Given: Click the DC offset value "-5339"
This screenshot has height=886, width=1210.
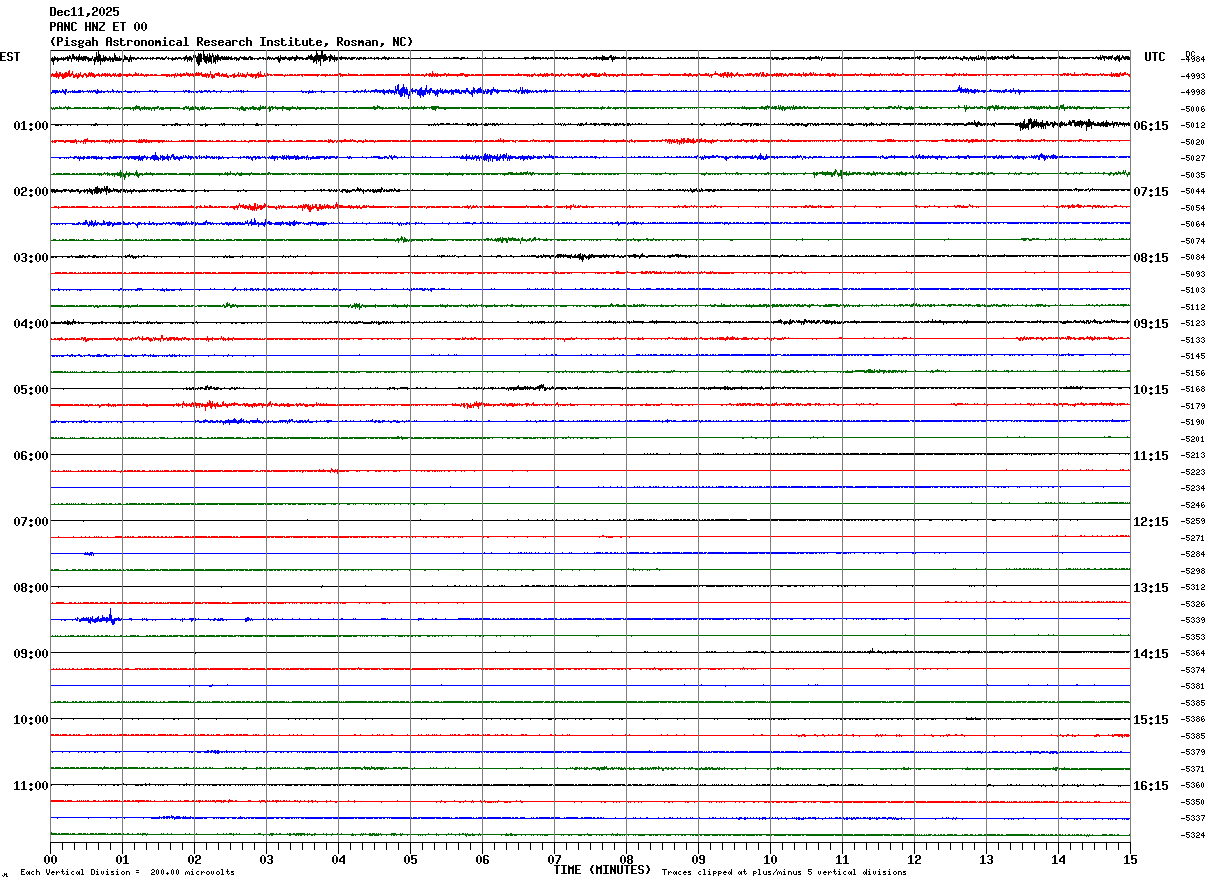Looking at the screenshot, I should [x=1194, y=620].
